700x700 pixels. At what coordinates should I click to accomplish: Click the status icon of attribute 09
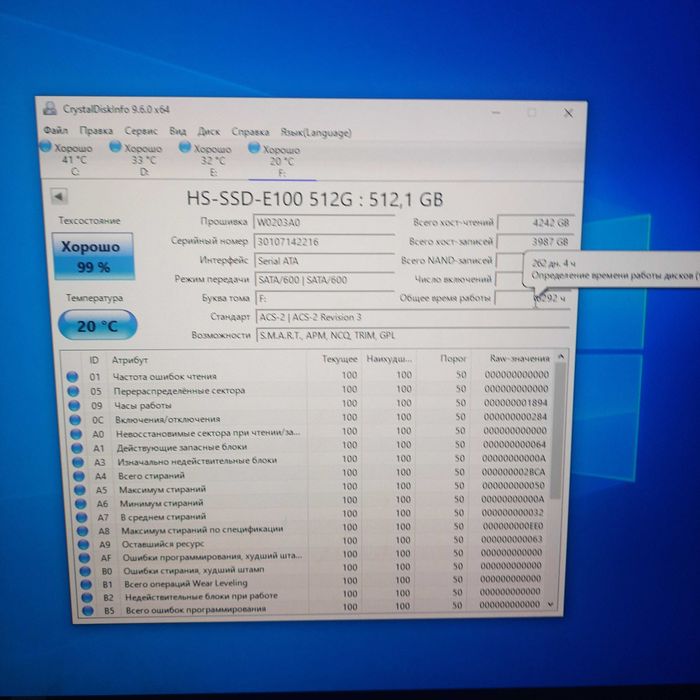click(74, 405)
